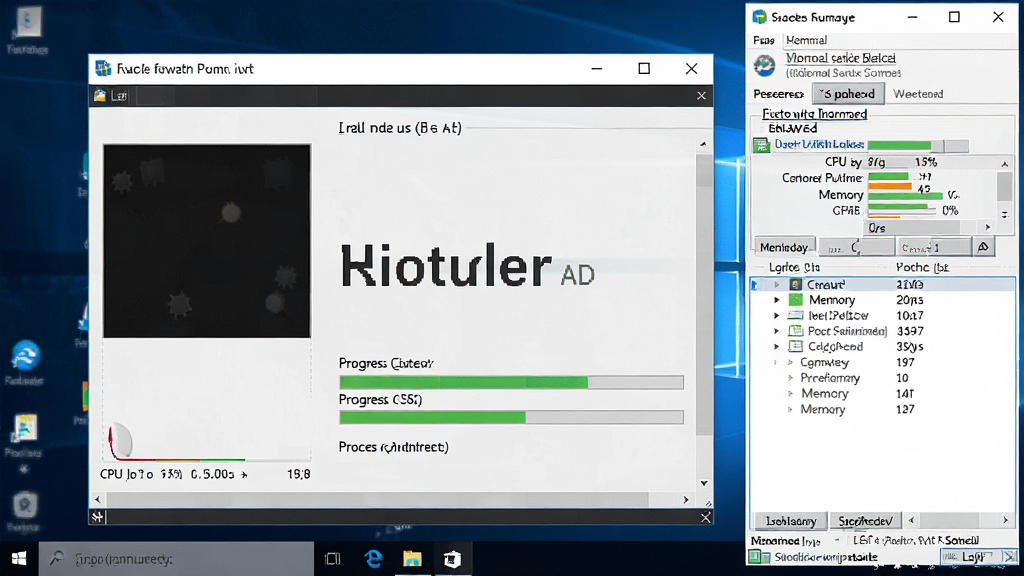This screenshot has width=1024, height=576.
Task: Click the green icon of the 'Memory 20ns' row
Action: (795, 300)
